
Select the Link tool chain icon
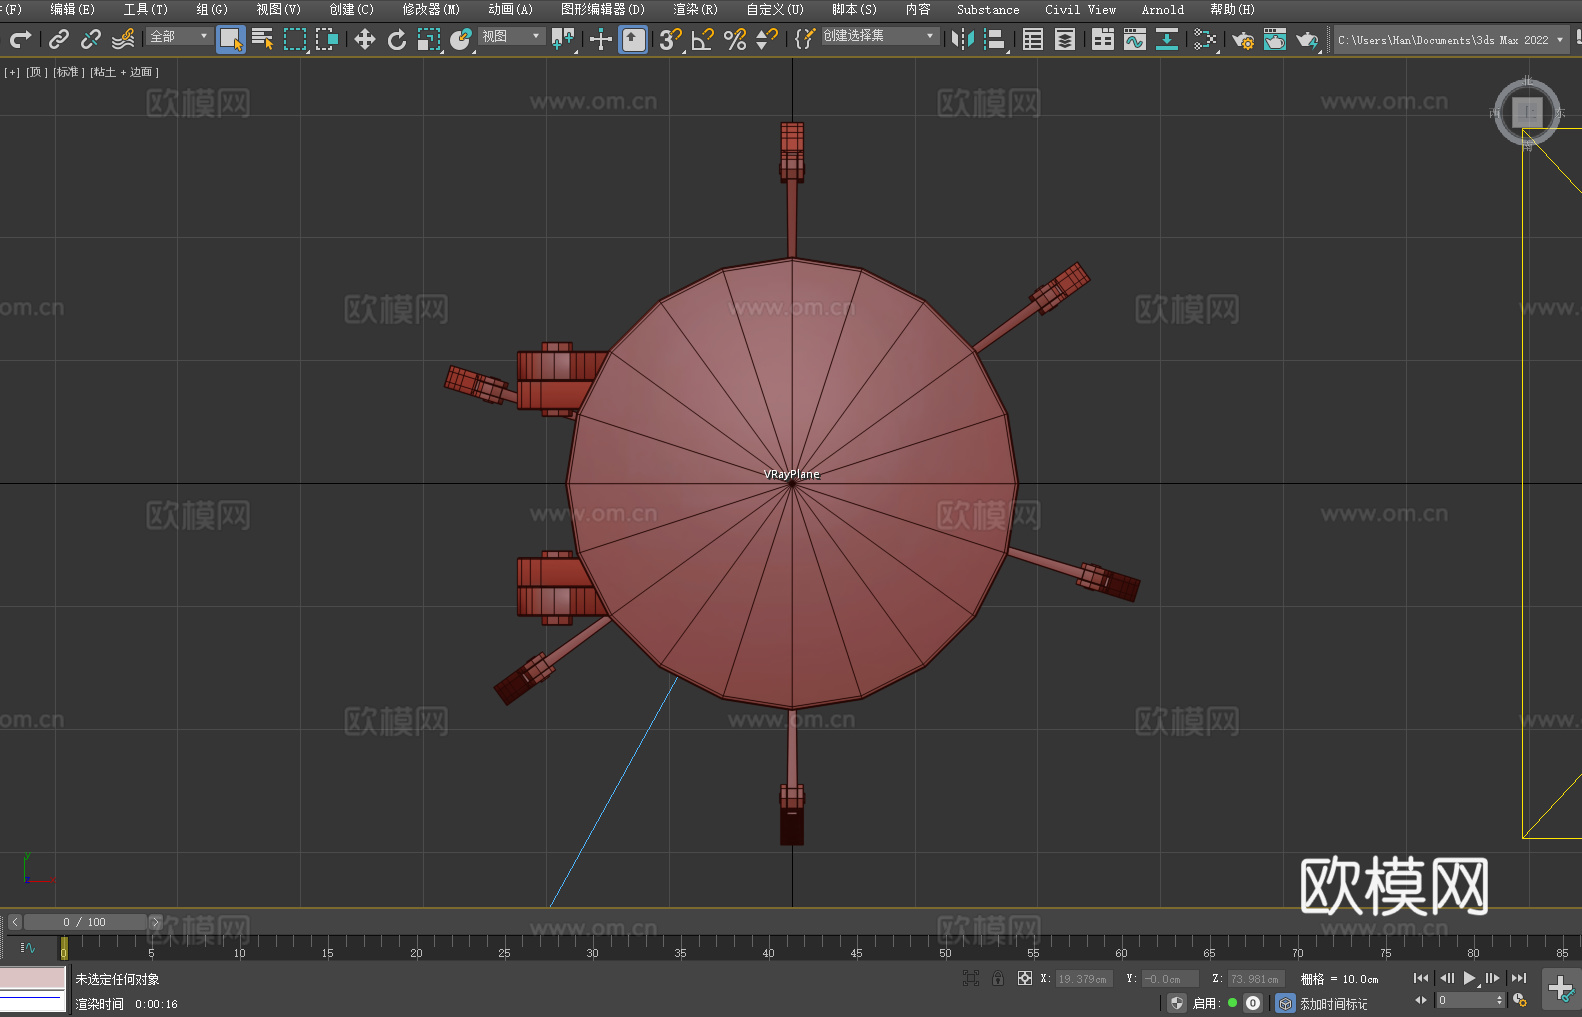pos(59,39)
